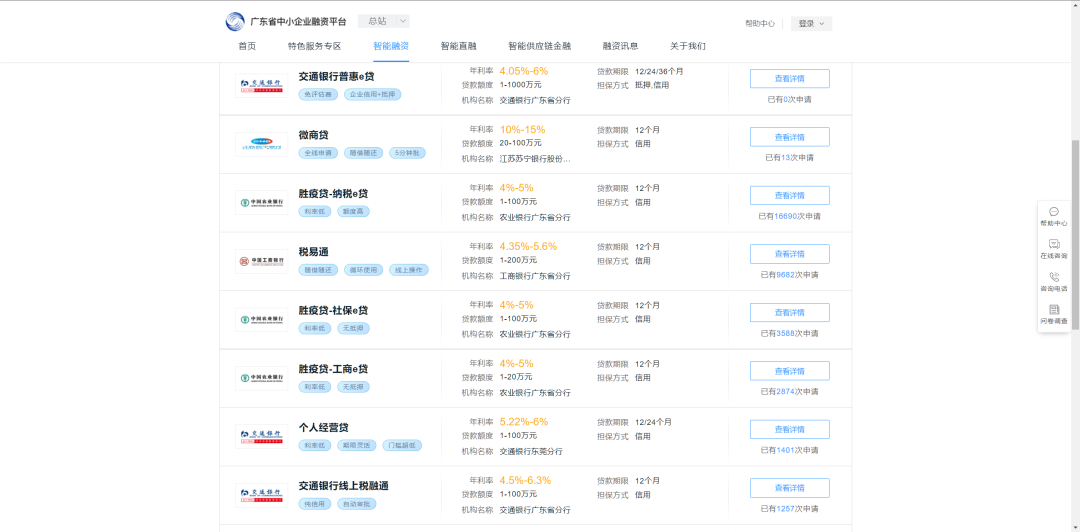Screen dimensions: 1080x532
Task: Click 查看详情 for 胜疫贷-纳税e贷
Action: (789, 196)
